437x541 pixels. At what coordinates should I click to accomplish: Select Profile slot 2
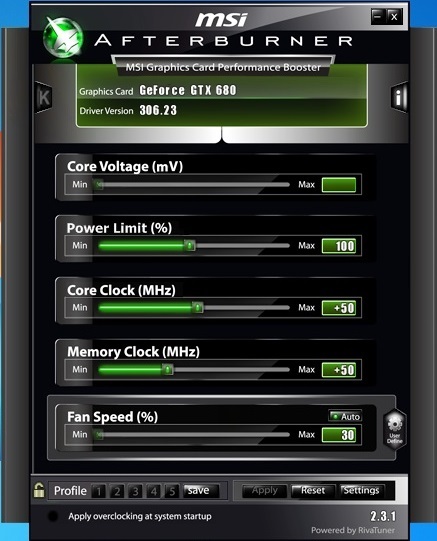(117, 491)
